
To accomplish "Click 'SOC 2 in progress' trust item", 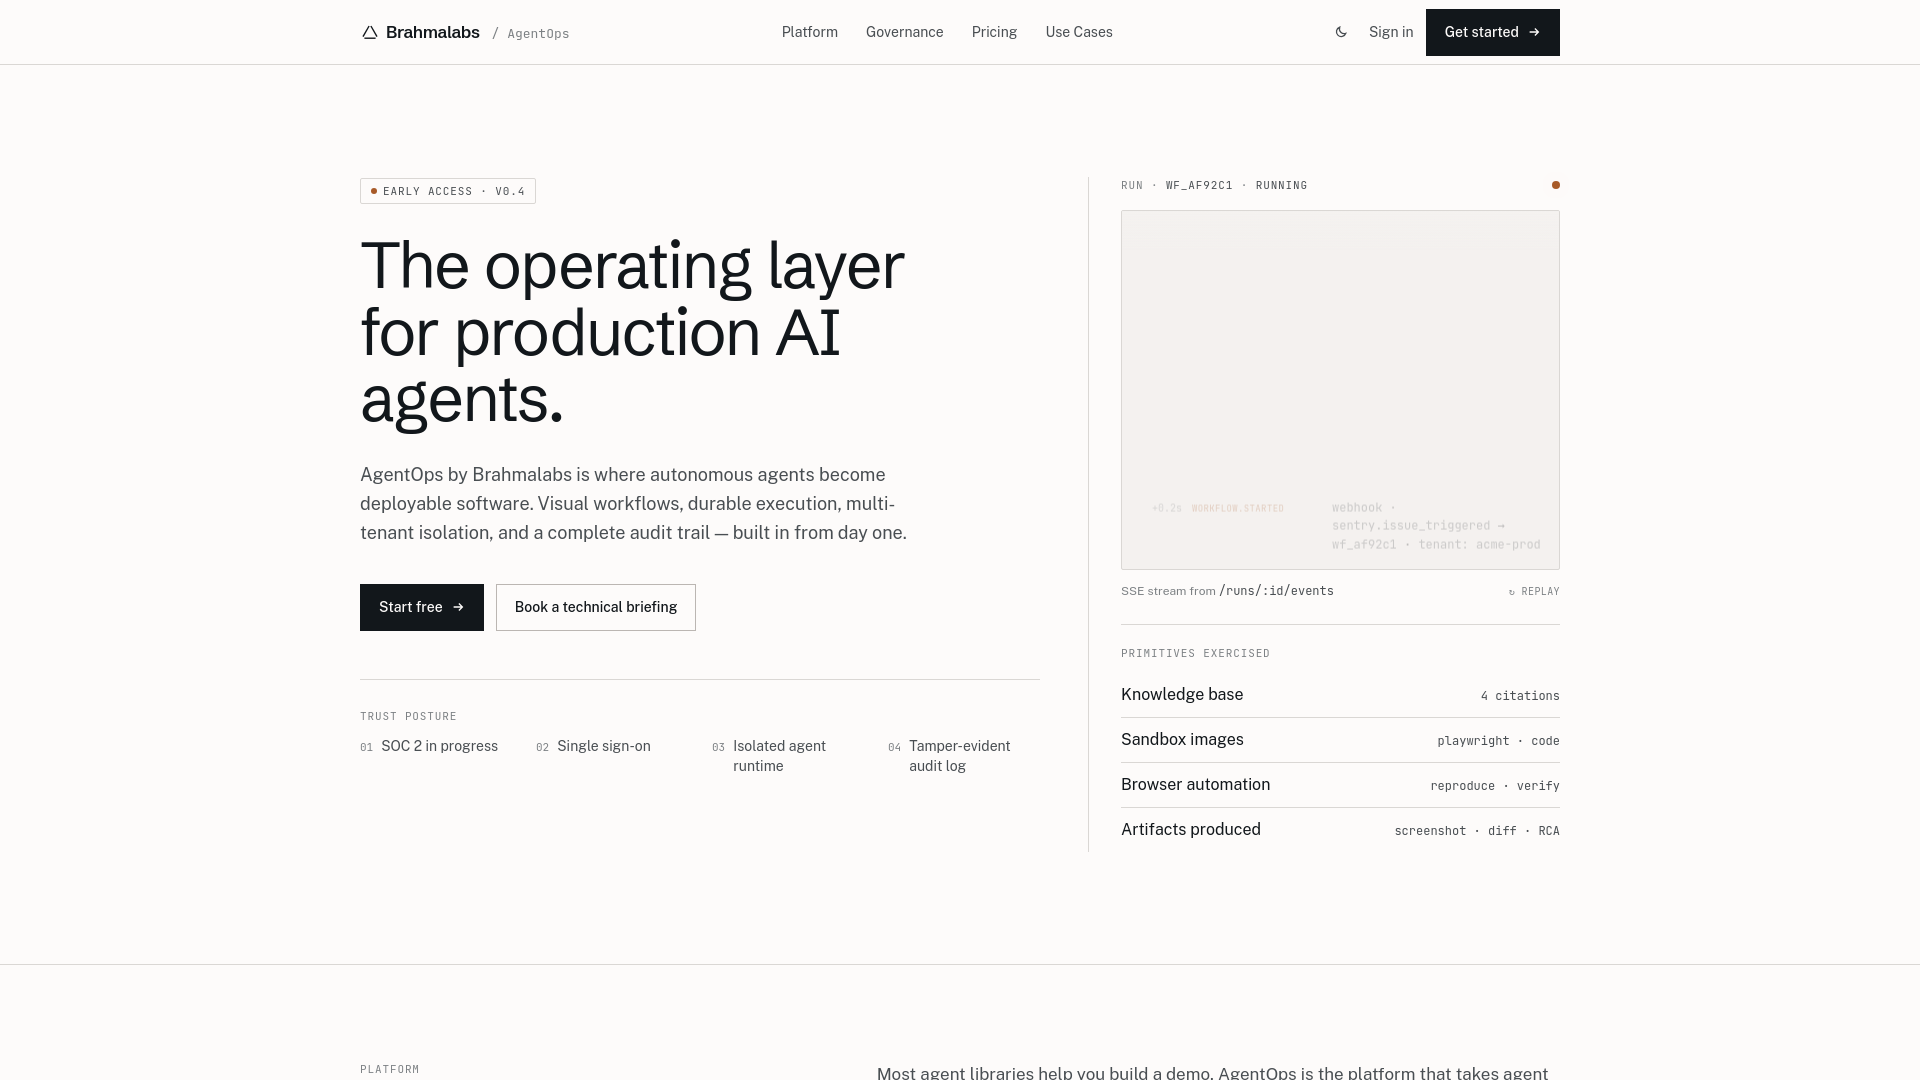I will [429, 746].
